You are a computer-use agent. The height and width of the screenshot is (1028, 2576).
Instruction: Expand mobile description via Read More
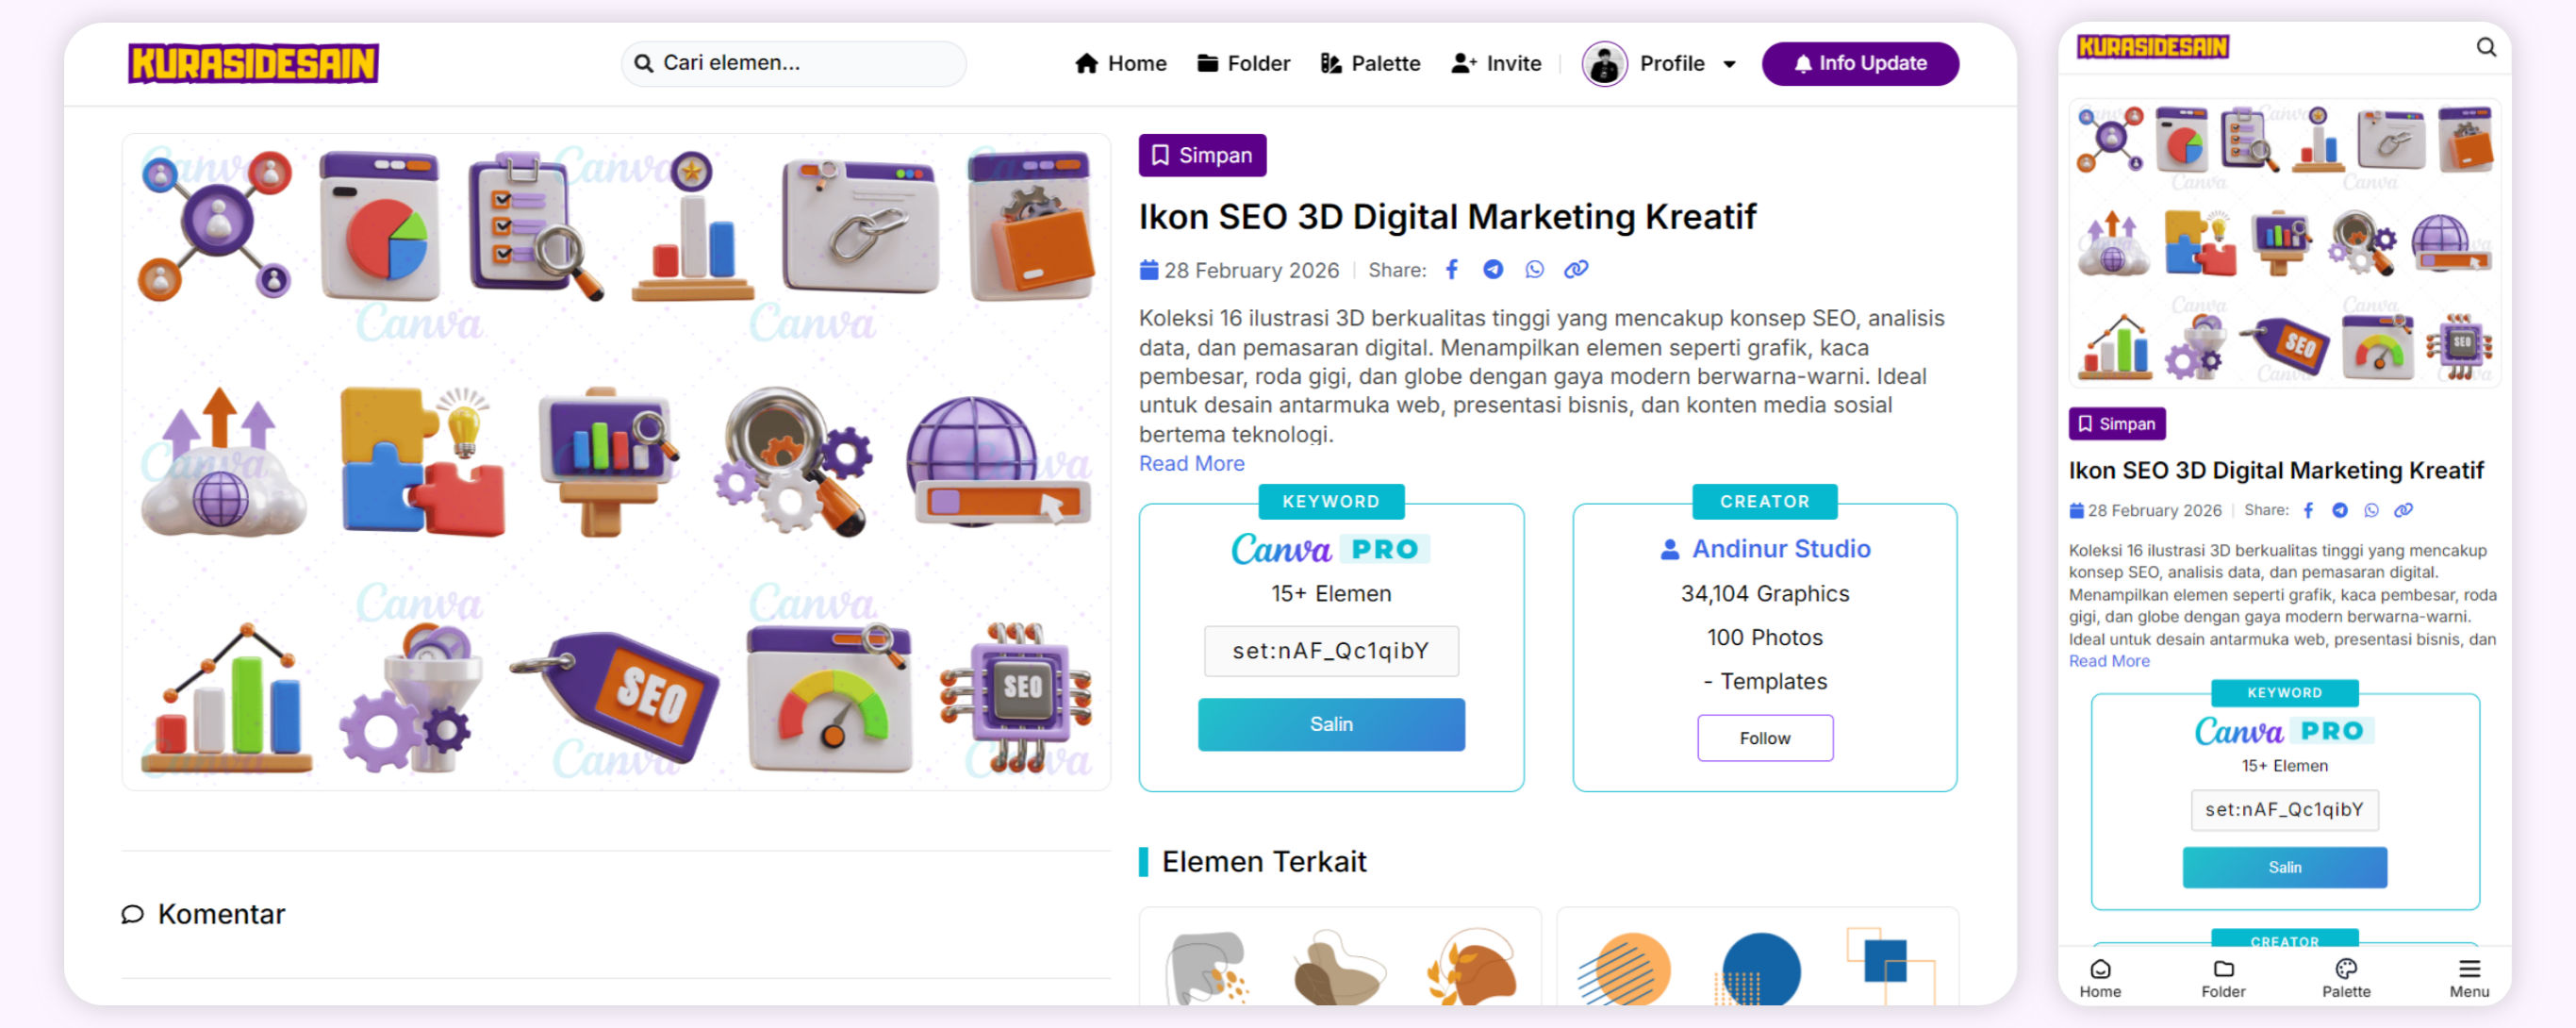(2108, 661)
